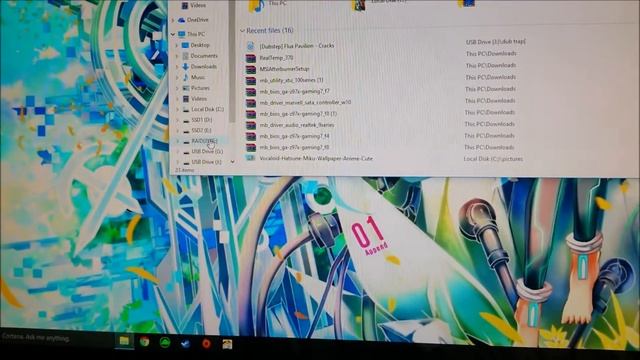
Task: Click the Desktop folder icon in sidebar
Action: click(x=185, y=45)
